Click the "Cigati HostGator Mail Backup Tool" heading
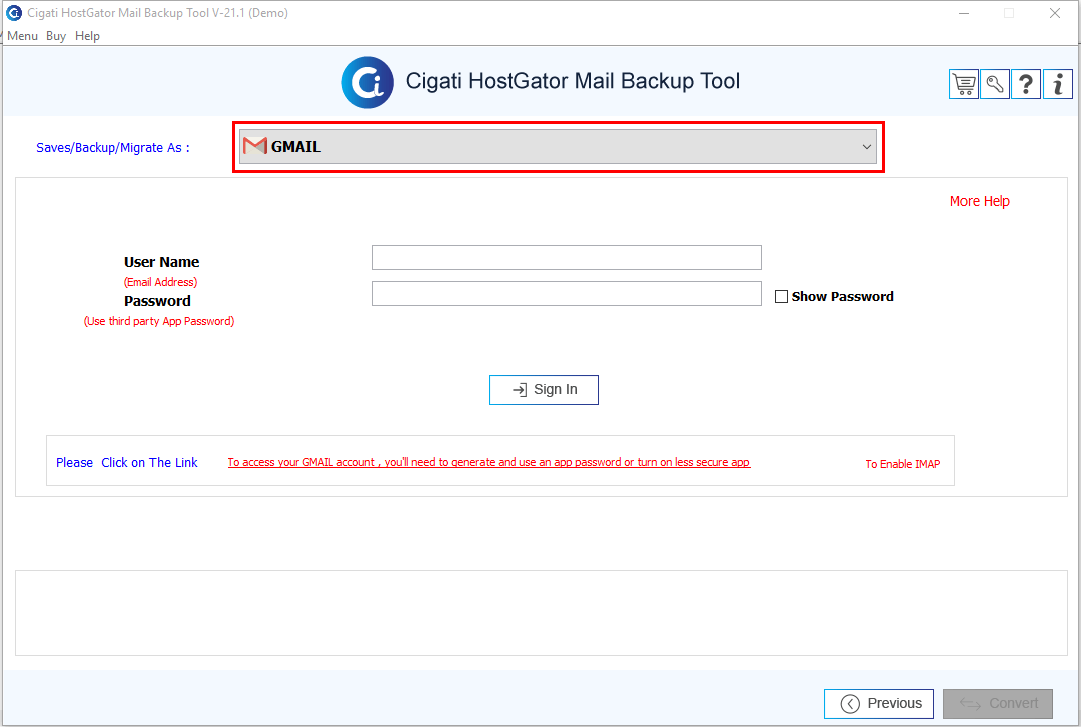This screenshot has width=1081, height=727. [573, 81]
